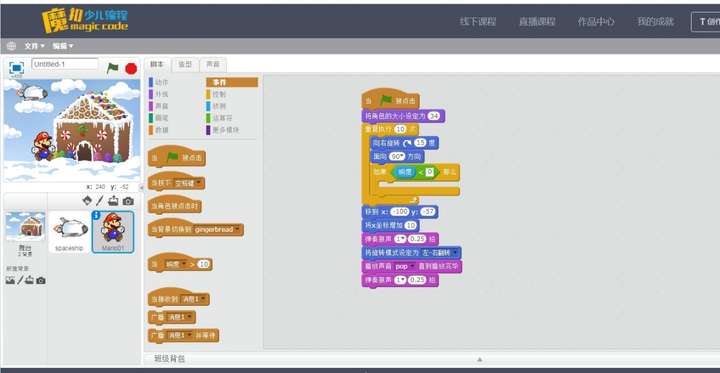This screenshot has height=373, width=720.
Task: Click the red stop button
Action: (131, 69)
